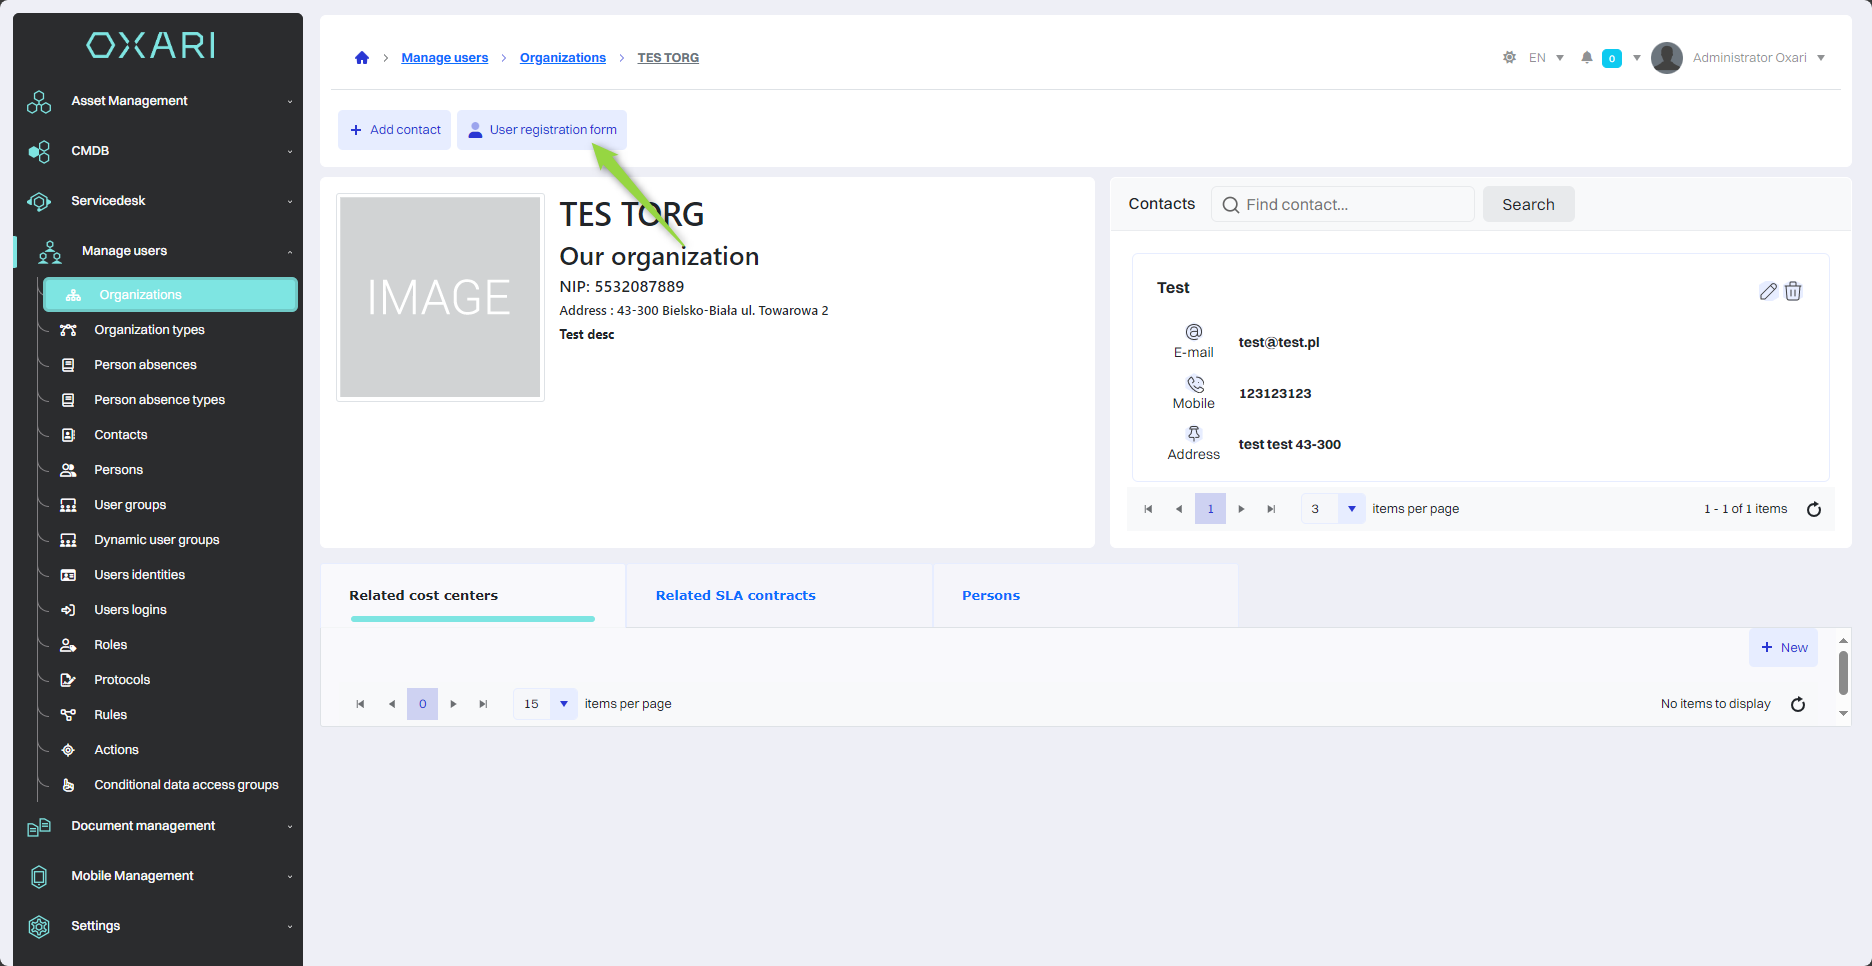
Task: Collapse the Manage users section
Action: (160, 251)
